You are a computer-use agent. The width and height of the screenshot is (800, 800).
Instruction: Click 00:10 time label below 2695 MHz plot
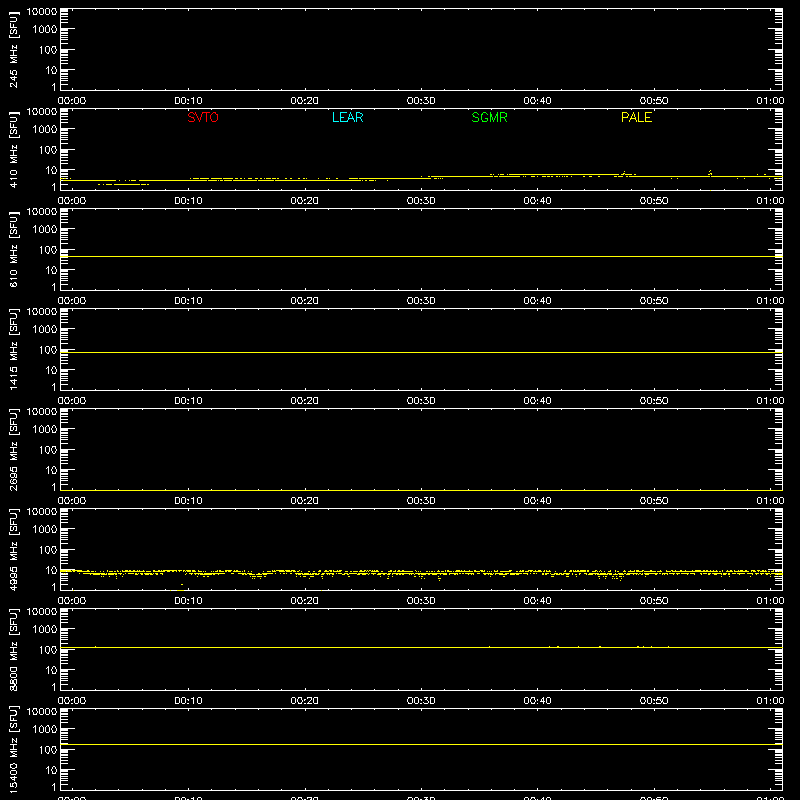pyautogui.click(x=188, y=501)
